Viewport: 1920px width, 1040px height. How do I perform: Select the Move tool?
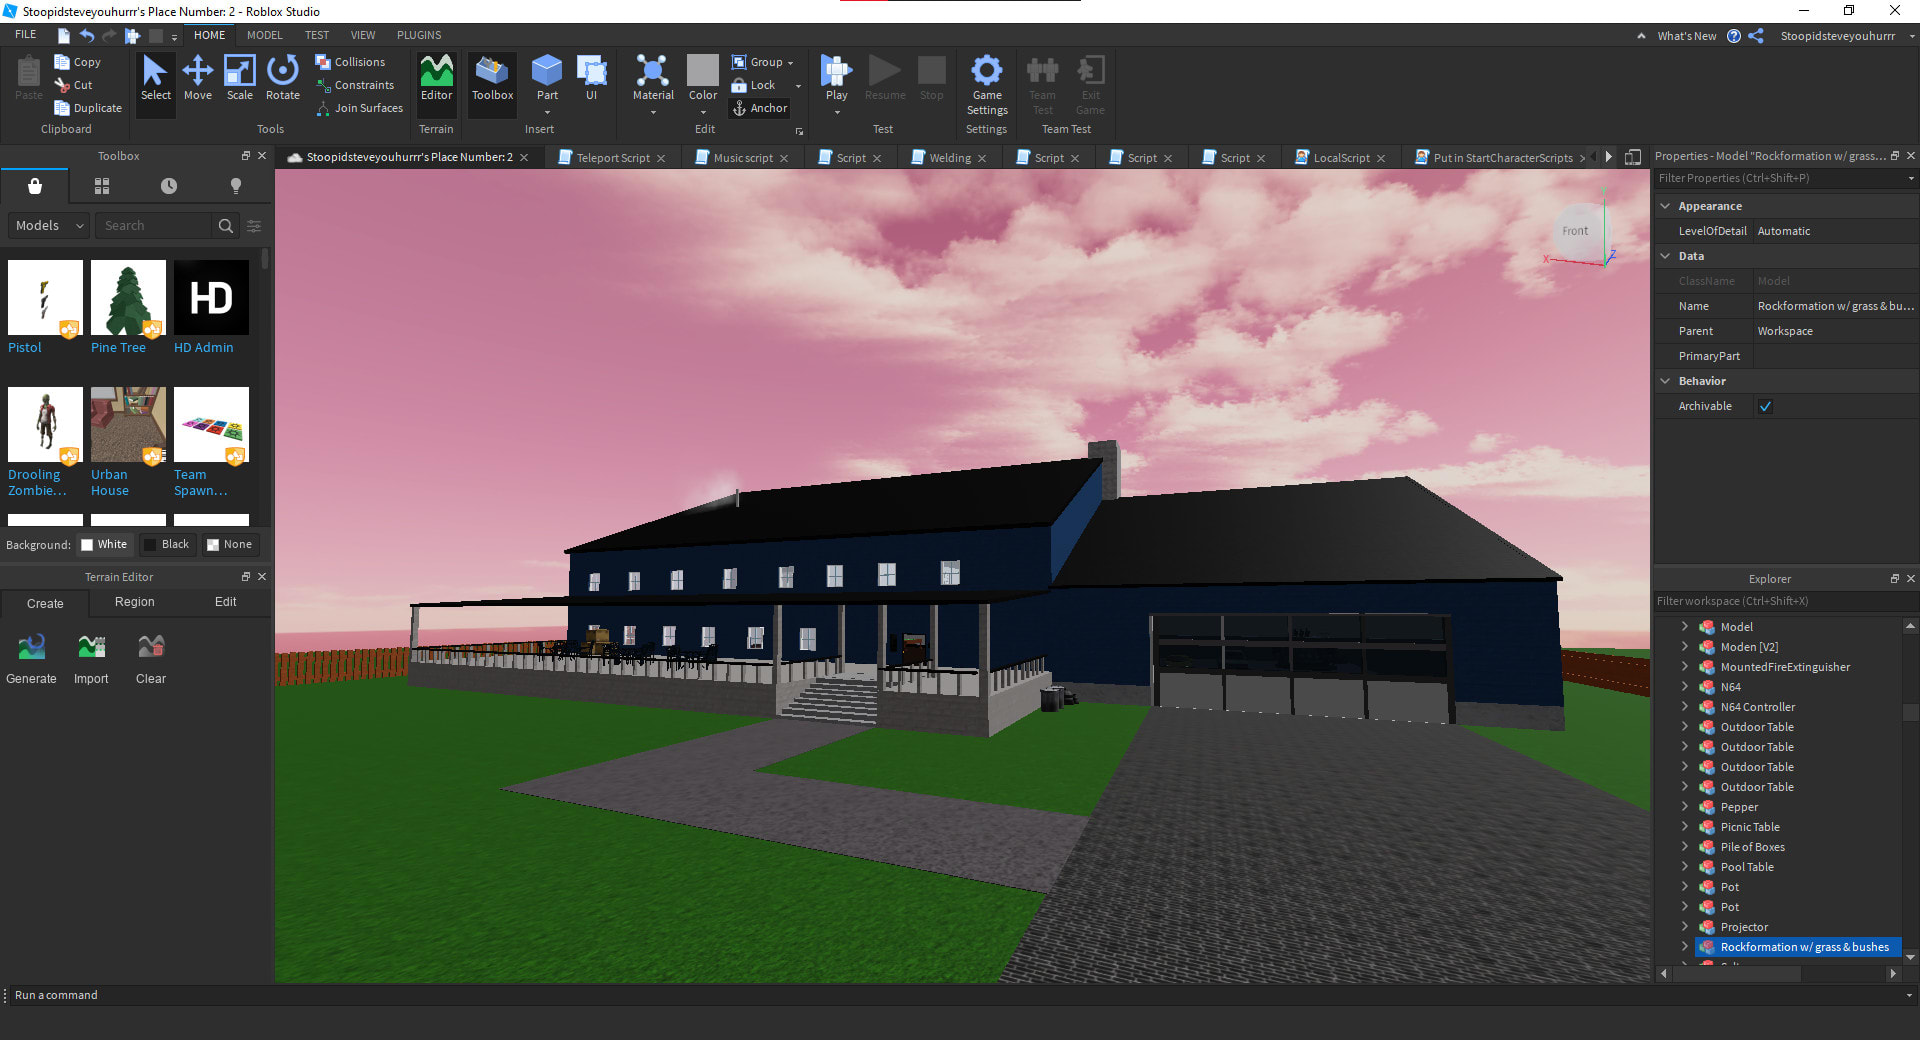click(198, 78)
